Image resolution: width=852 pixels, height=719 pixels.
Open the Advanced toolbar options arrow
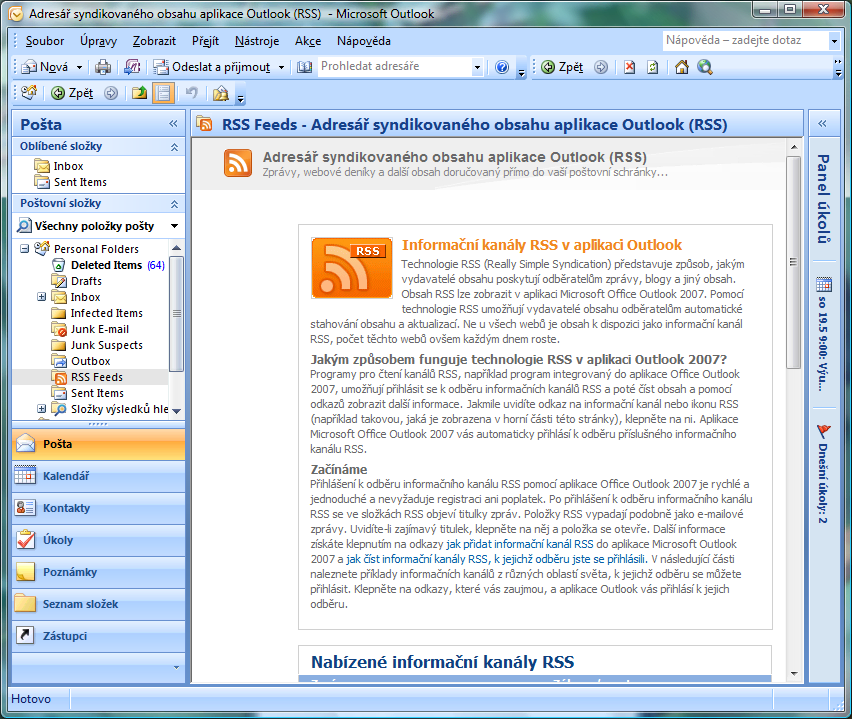241,97
